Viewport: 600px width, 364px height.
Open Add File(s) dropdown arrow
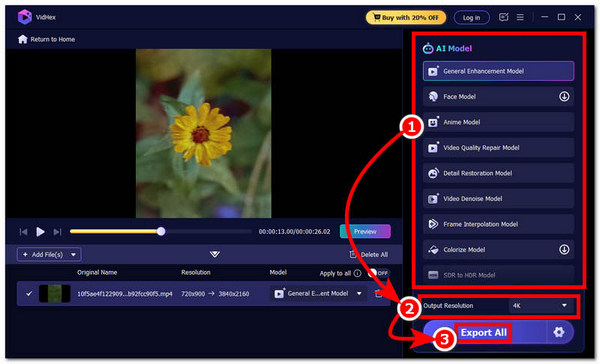(73, 255)
